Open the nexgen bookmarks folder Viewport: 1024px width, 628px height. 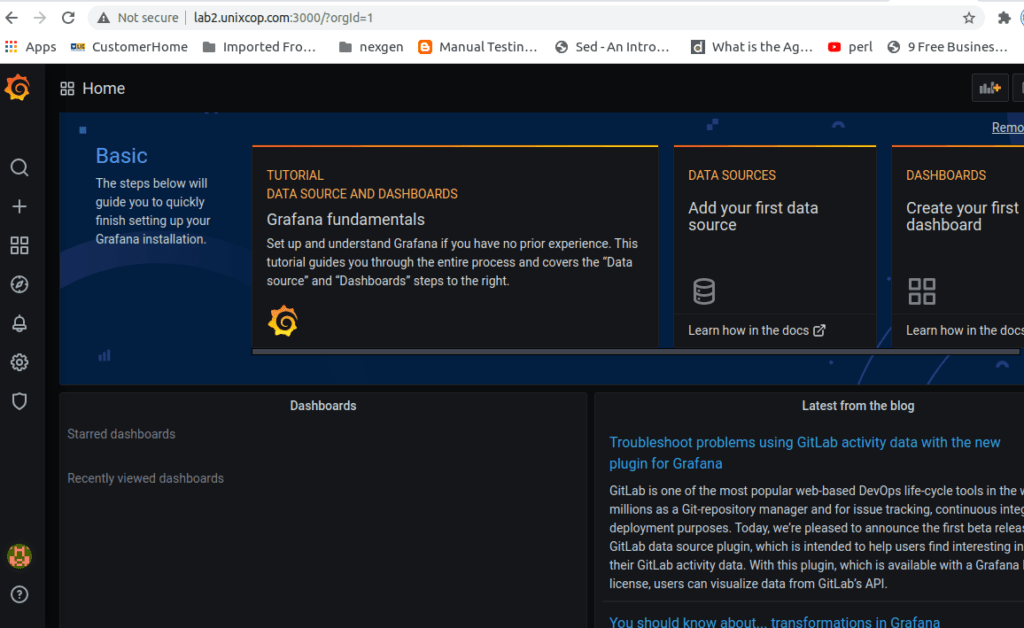point(371,47)
